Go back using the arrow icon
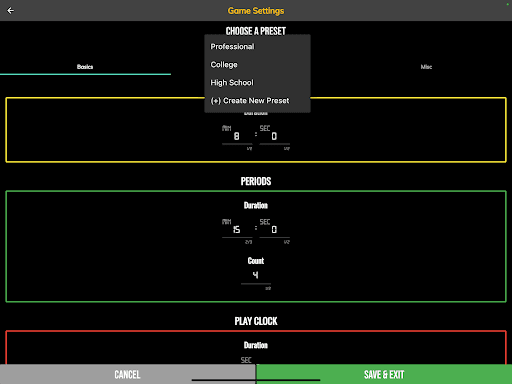Screen dimensions: 512x384 (x=11, y=11)
